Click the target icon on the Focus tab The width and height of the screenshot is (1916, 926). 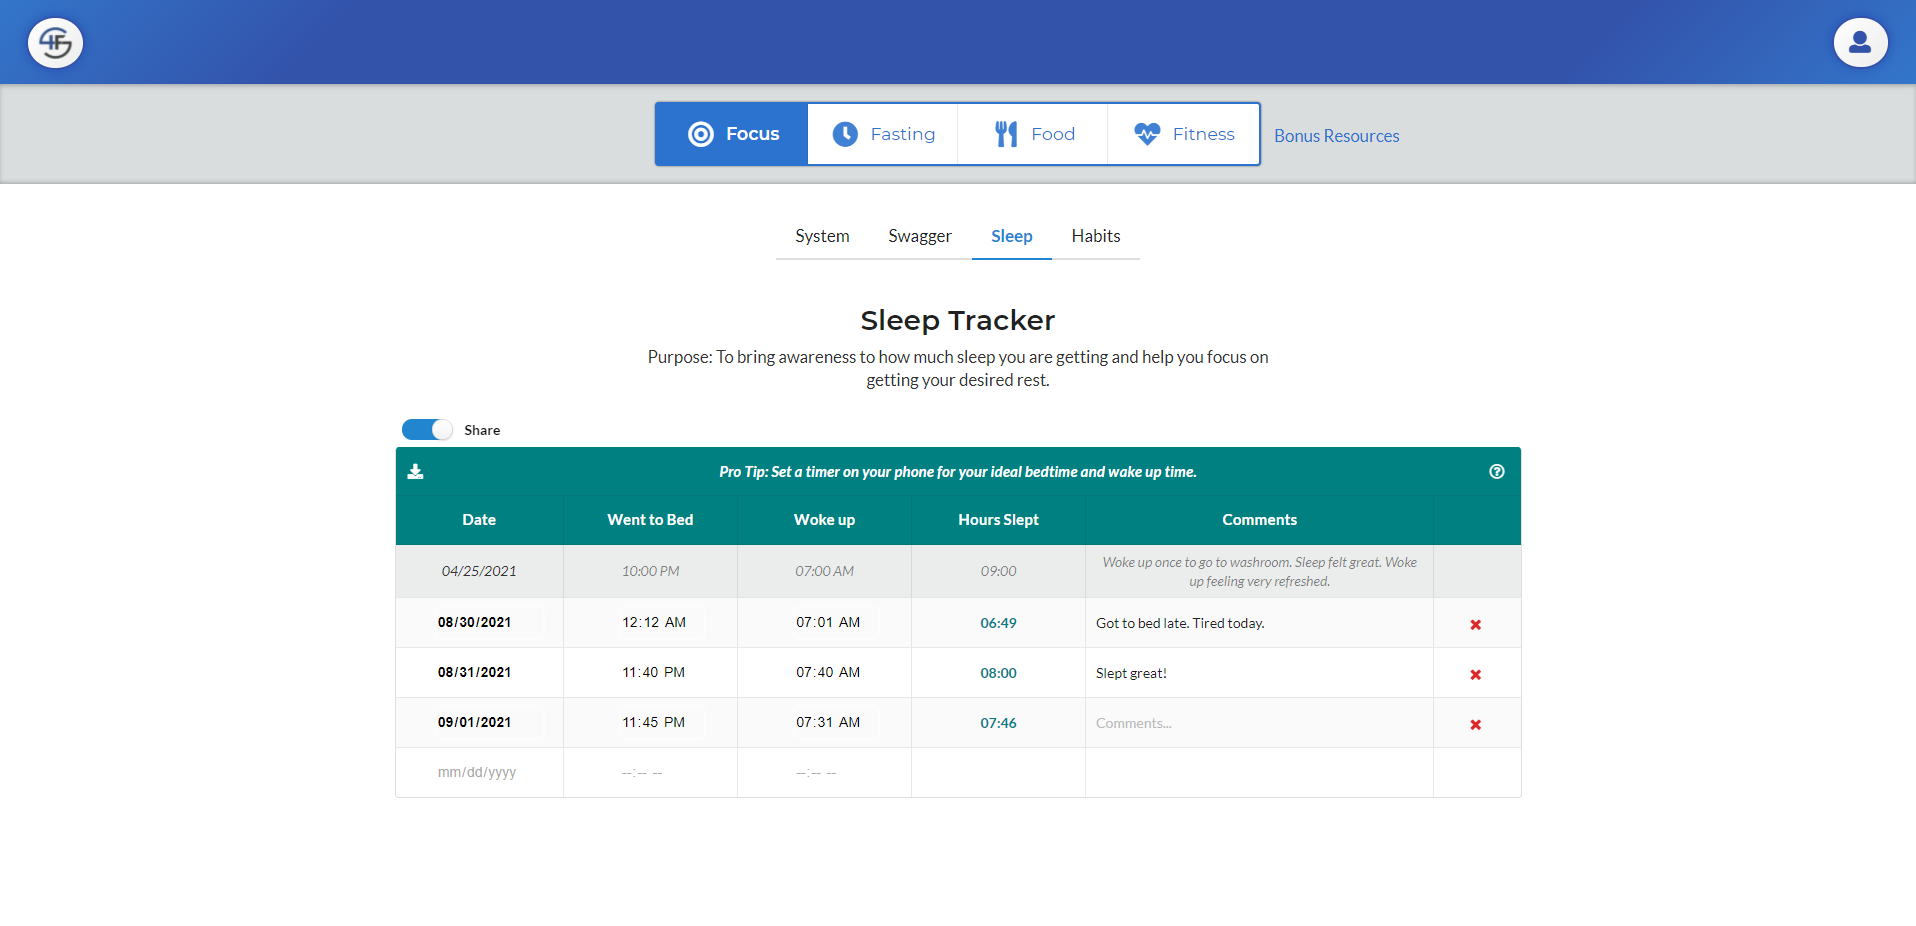pos(700,133)
